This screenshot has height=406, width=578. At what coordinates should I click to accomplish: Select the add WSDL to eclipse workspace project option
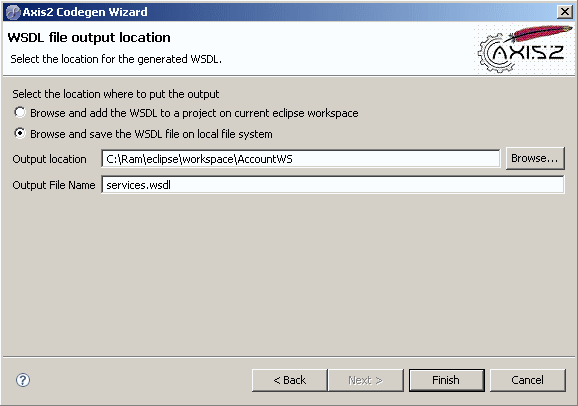tap(20, 112)
